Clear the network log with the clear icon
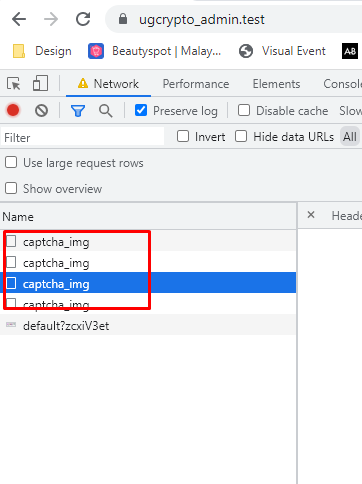 [x=41, y=110]
